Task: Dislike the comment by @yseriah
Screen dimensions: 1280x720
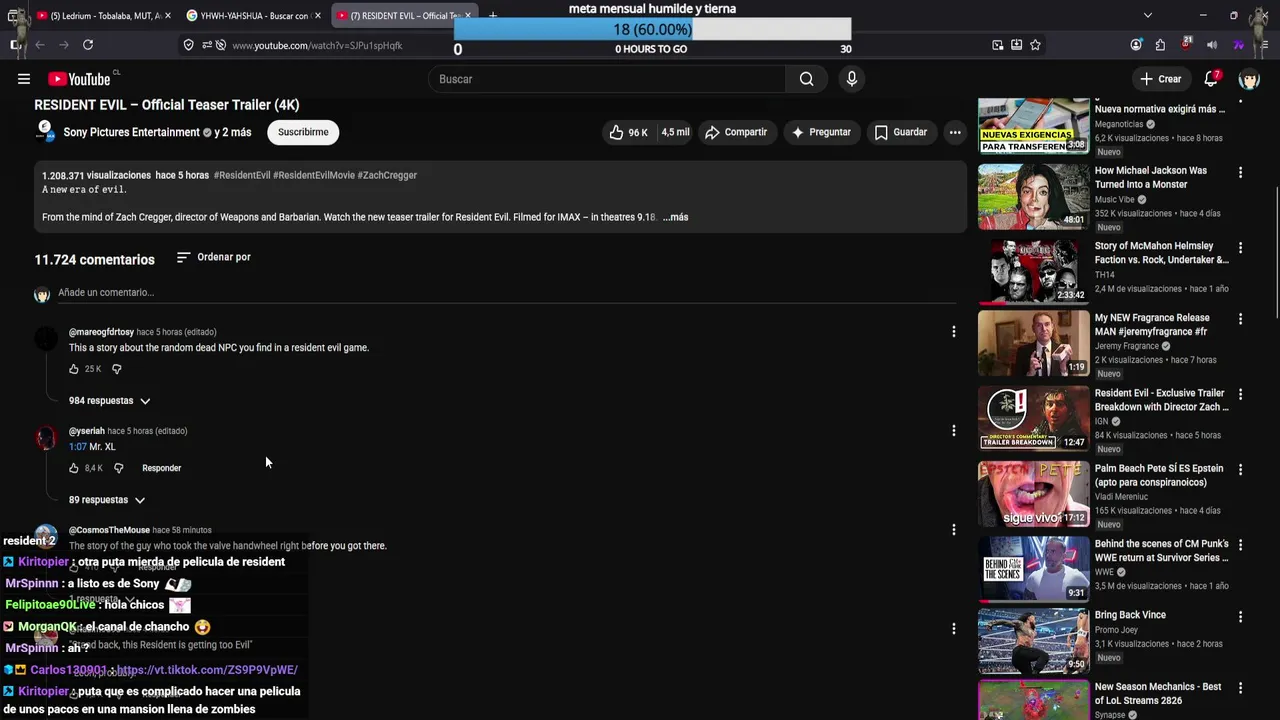Action: pyautogui.click(x=118, y=468)
